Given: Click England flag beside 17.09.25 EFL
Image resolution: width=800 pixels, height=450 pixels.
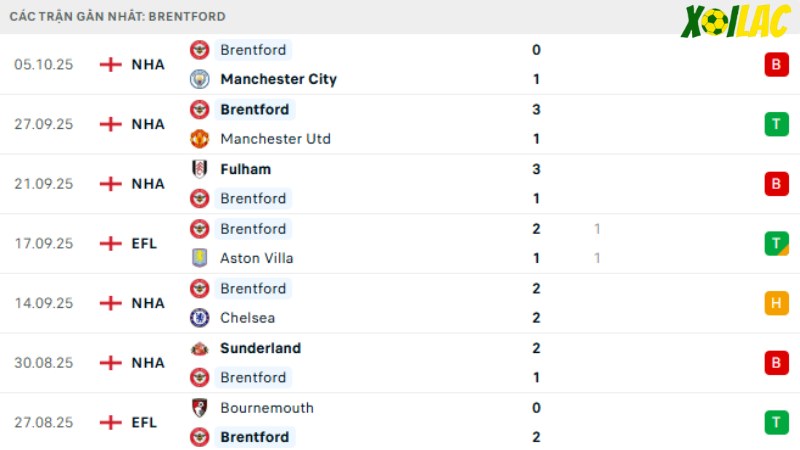Looking at the screenshot, I should [x=111, y=243].
